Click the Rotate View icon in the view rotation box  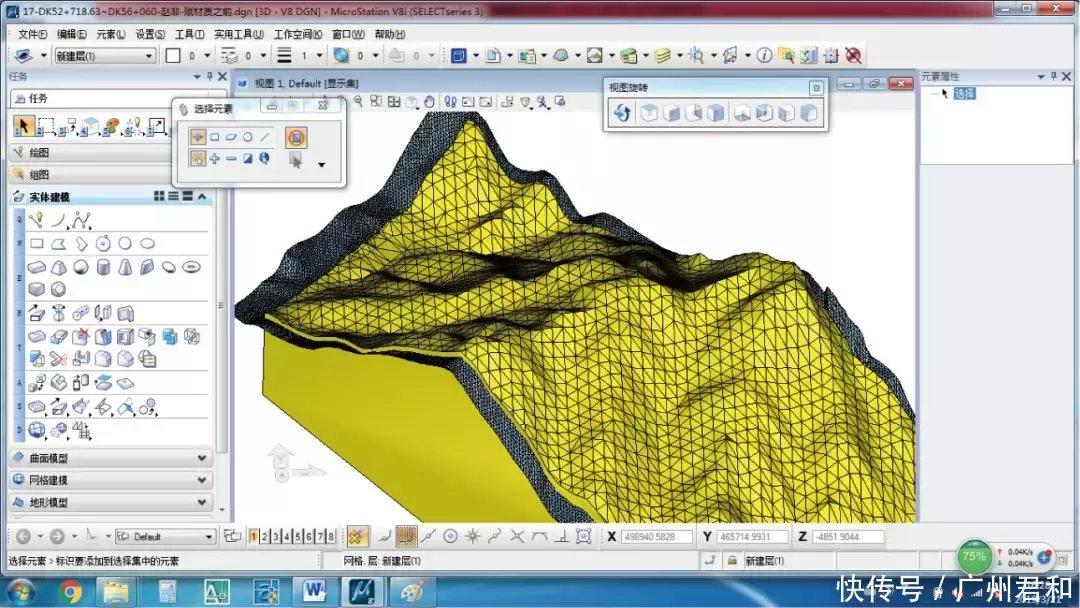click(623, 113)
